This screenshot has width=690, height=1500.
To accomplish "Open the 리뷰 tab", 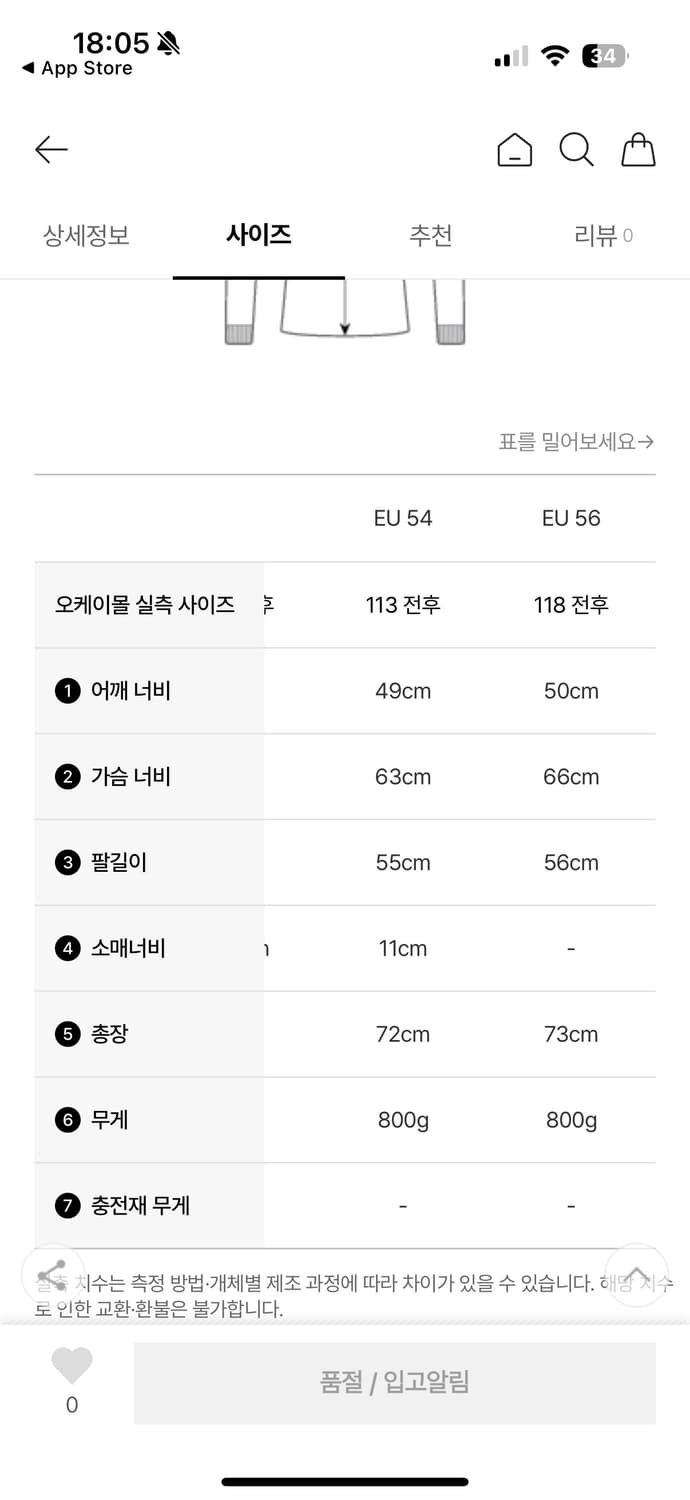I will click(x=603, y=235).
